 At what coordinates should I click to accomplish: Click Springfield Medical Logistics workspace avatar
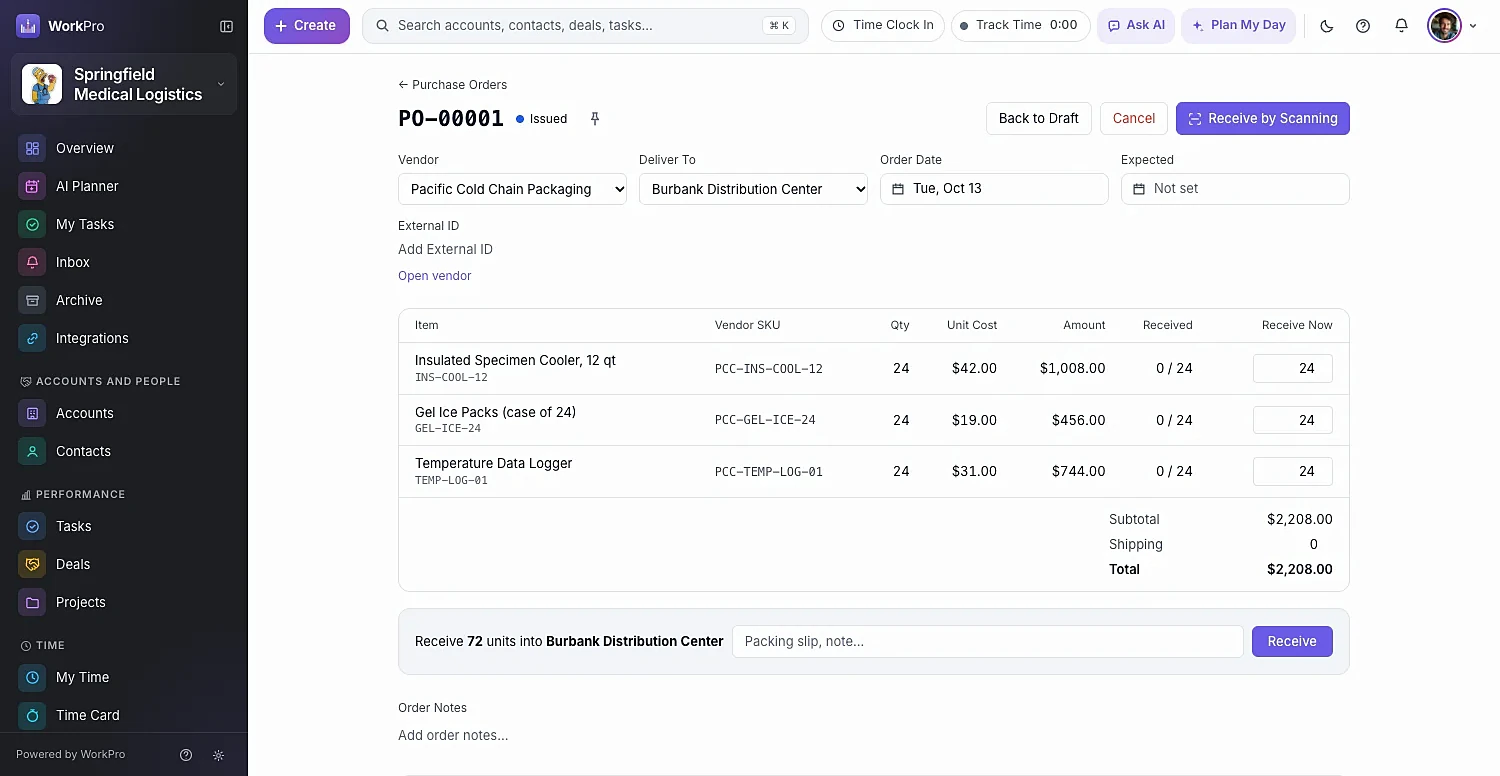coord(42,84)
